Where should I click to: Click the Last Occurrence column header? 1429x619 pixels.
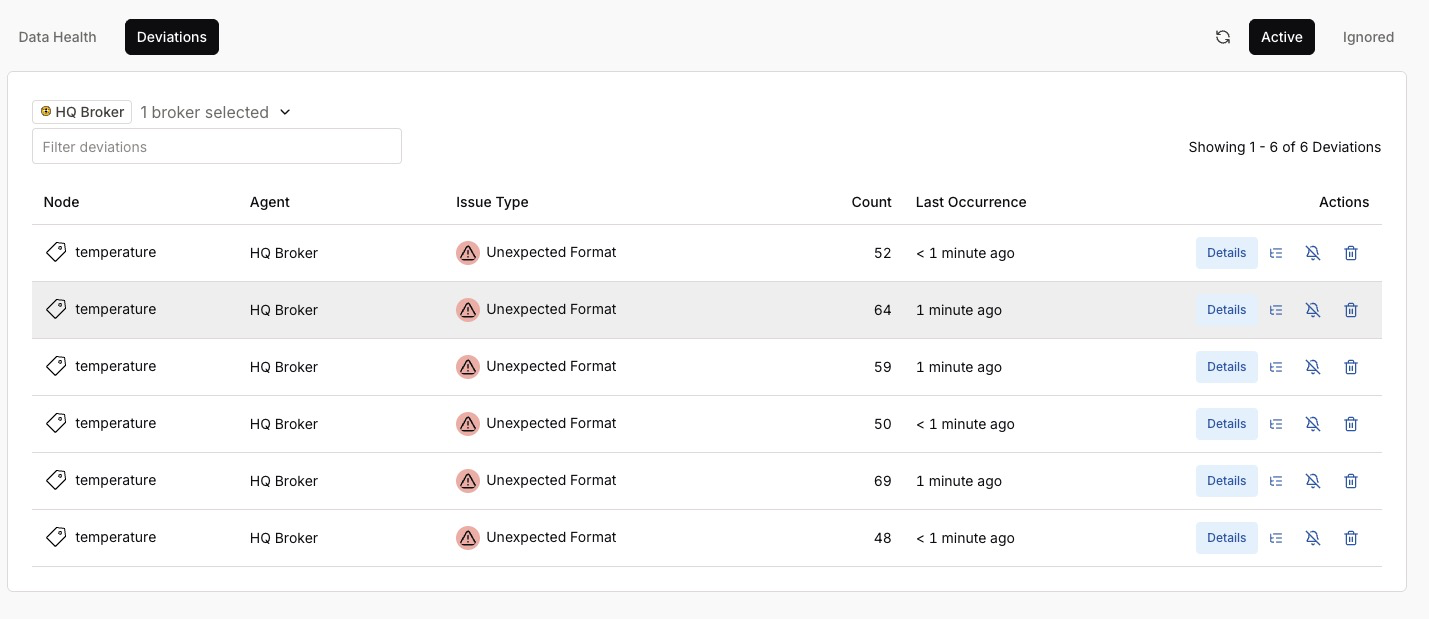(x=971, y=202)
